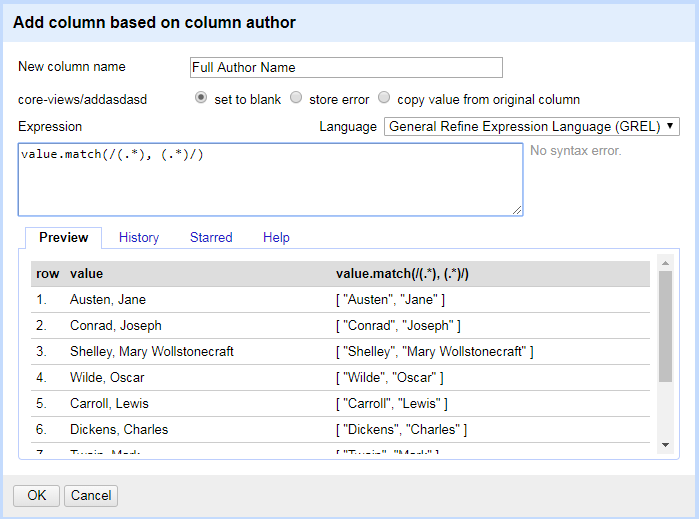Viewport: 699px width, 519px height.
Task: Click inside the GREL expression text area
Action: (x=270, y=178)
